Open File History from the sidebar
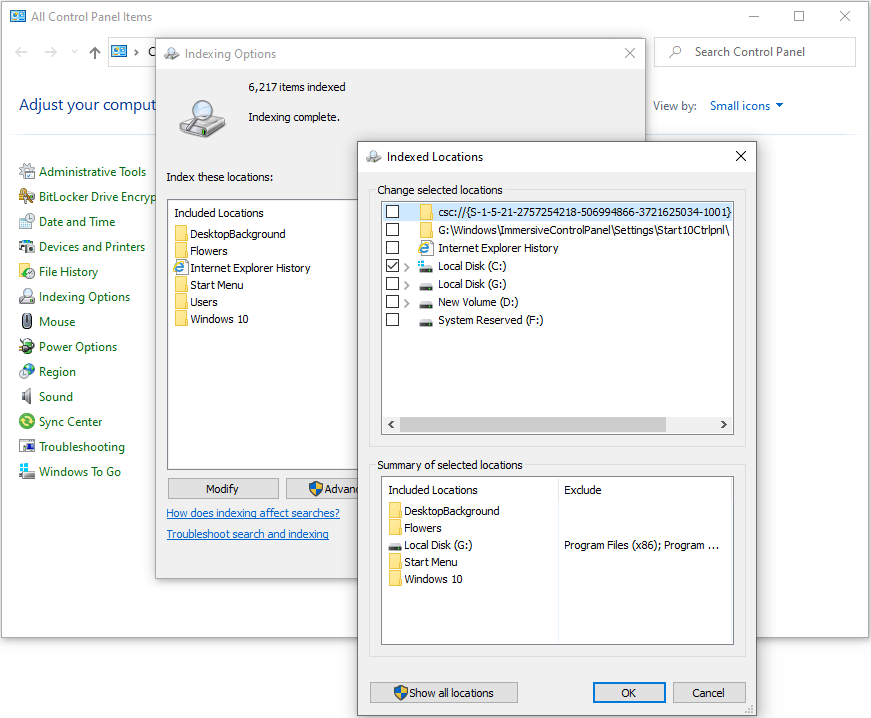871x718 pixels. [x=67, y=271]
